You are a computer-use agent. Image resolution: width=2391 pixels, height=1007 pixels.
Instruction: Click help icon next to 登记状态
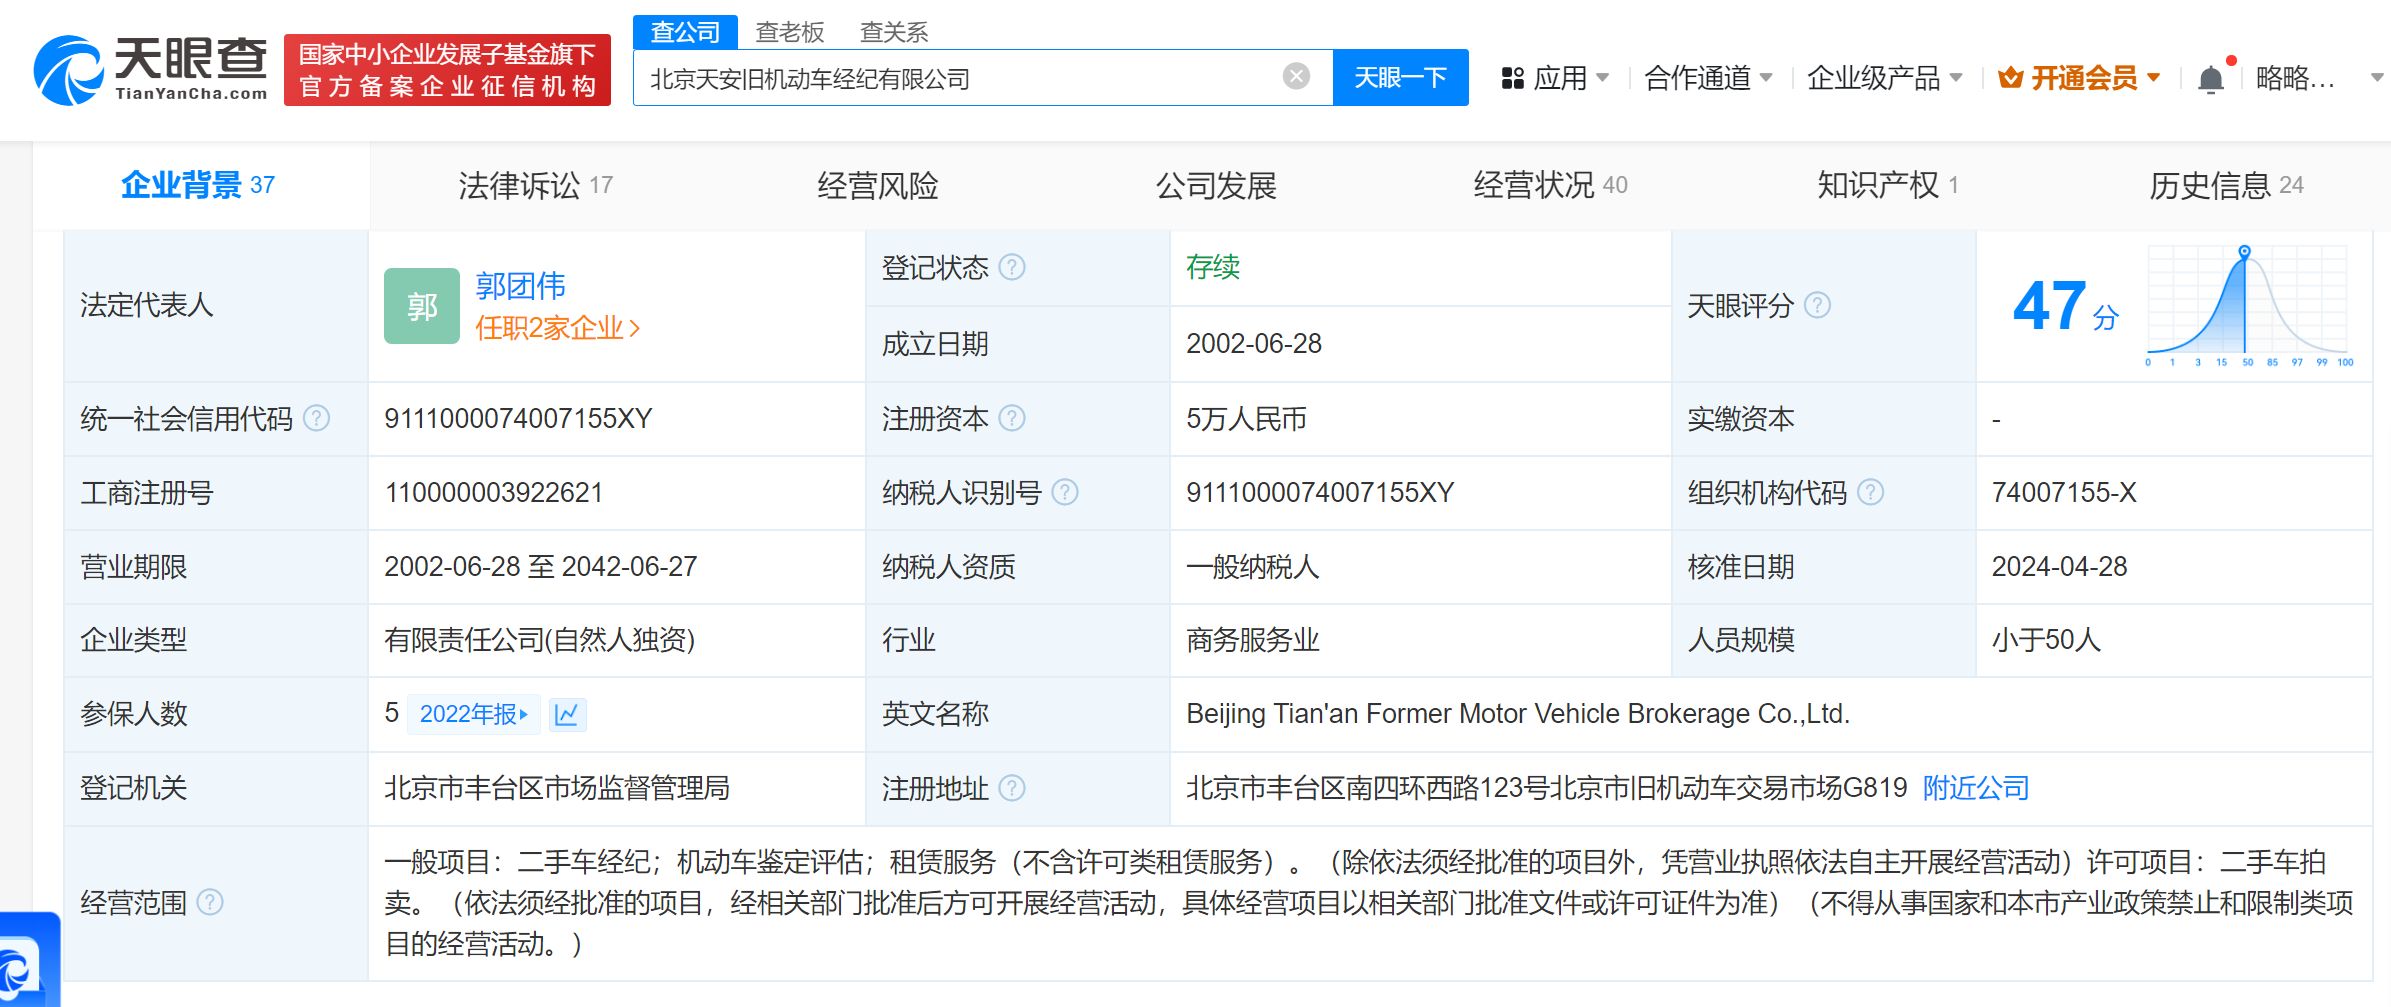point(1012,267)
